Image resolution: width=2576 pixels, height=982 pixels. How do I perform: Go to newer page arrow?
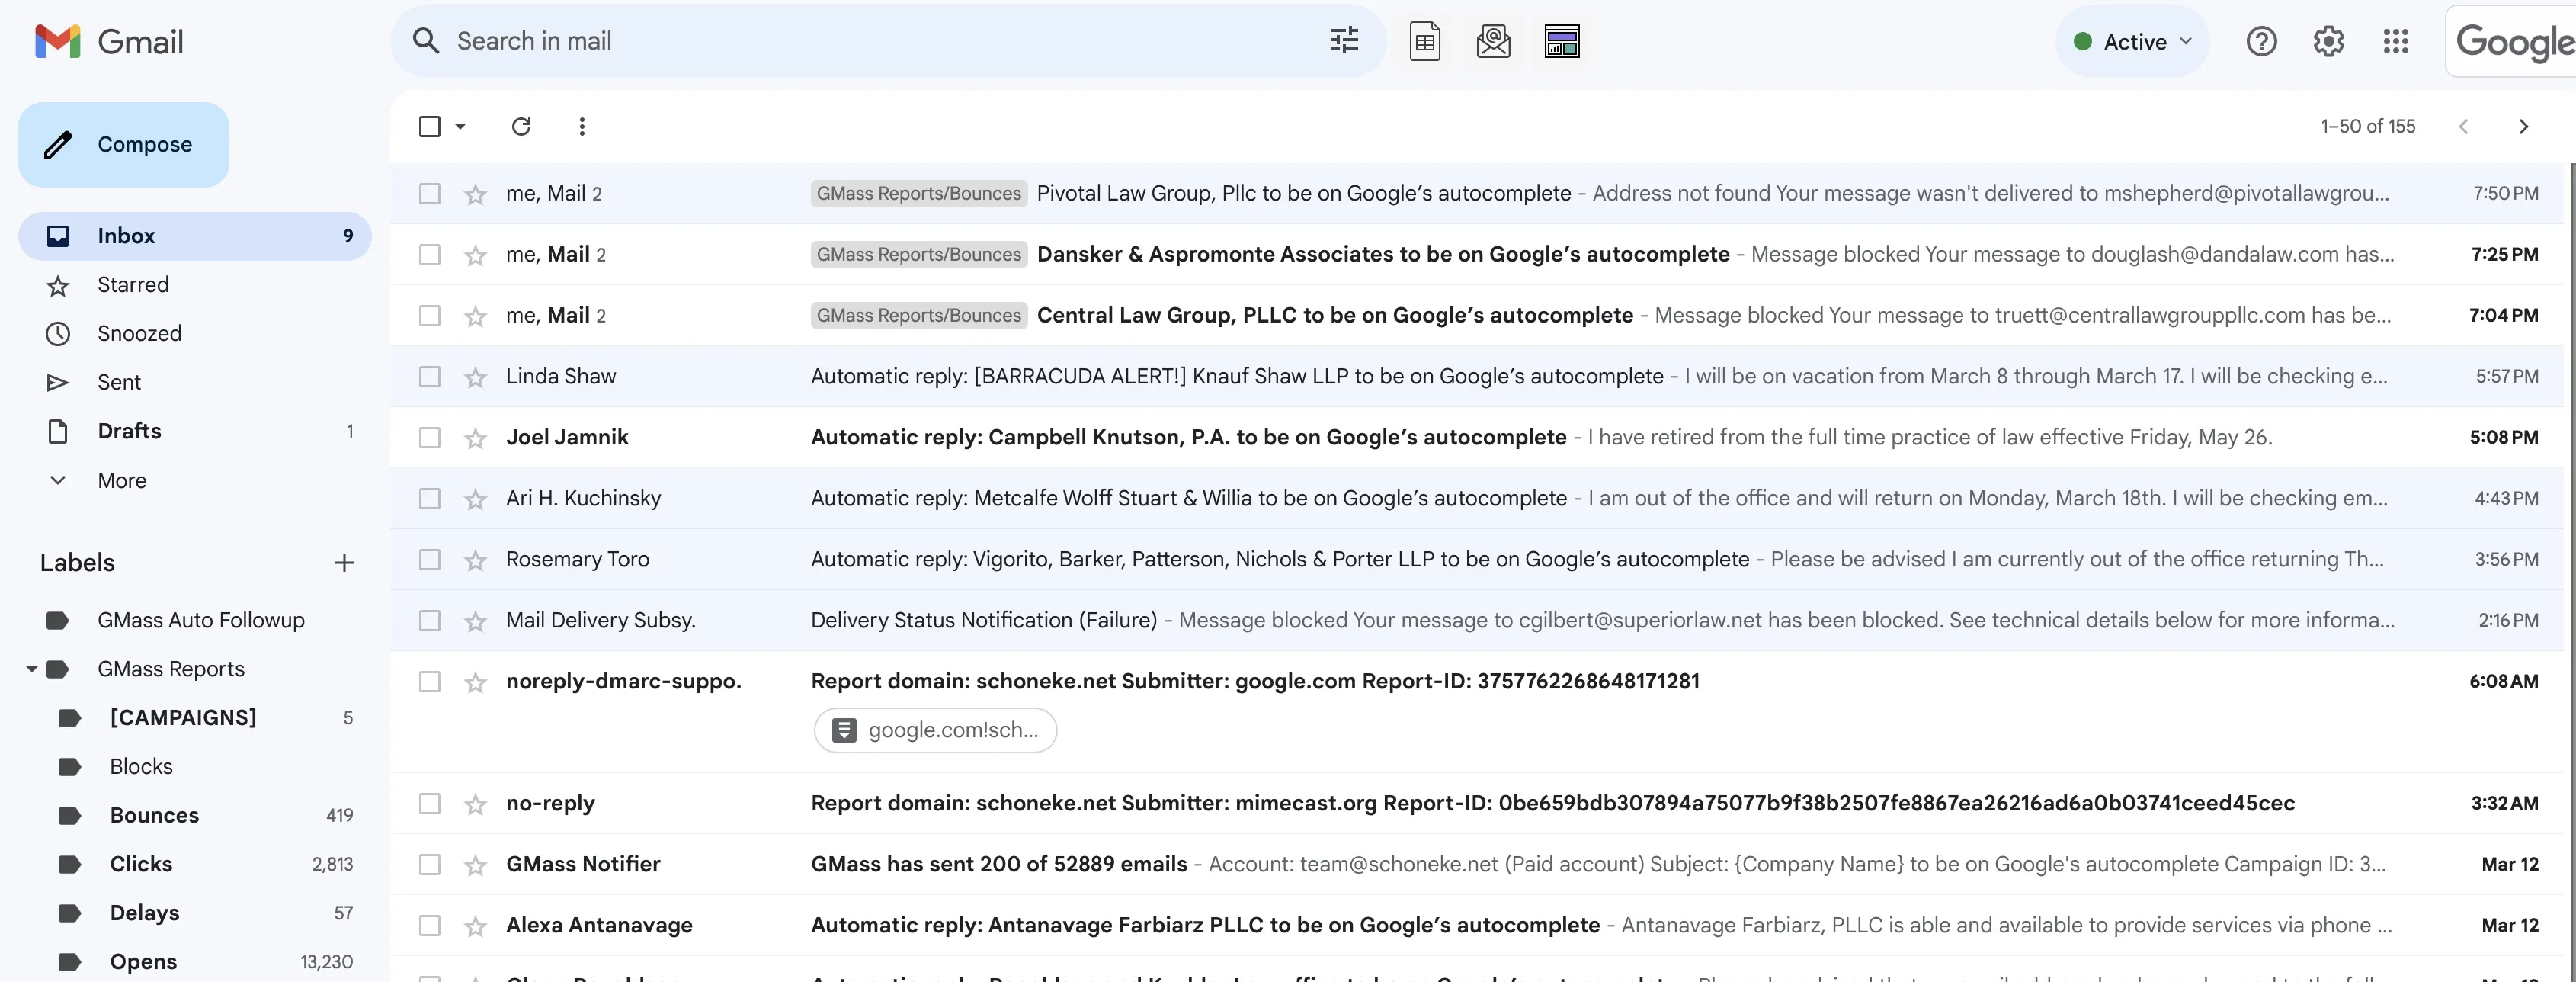click(x=2463, y=126)
